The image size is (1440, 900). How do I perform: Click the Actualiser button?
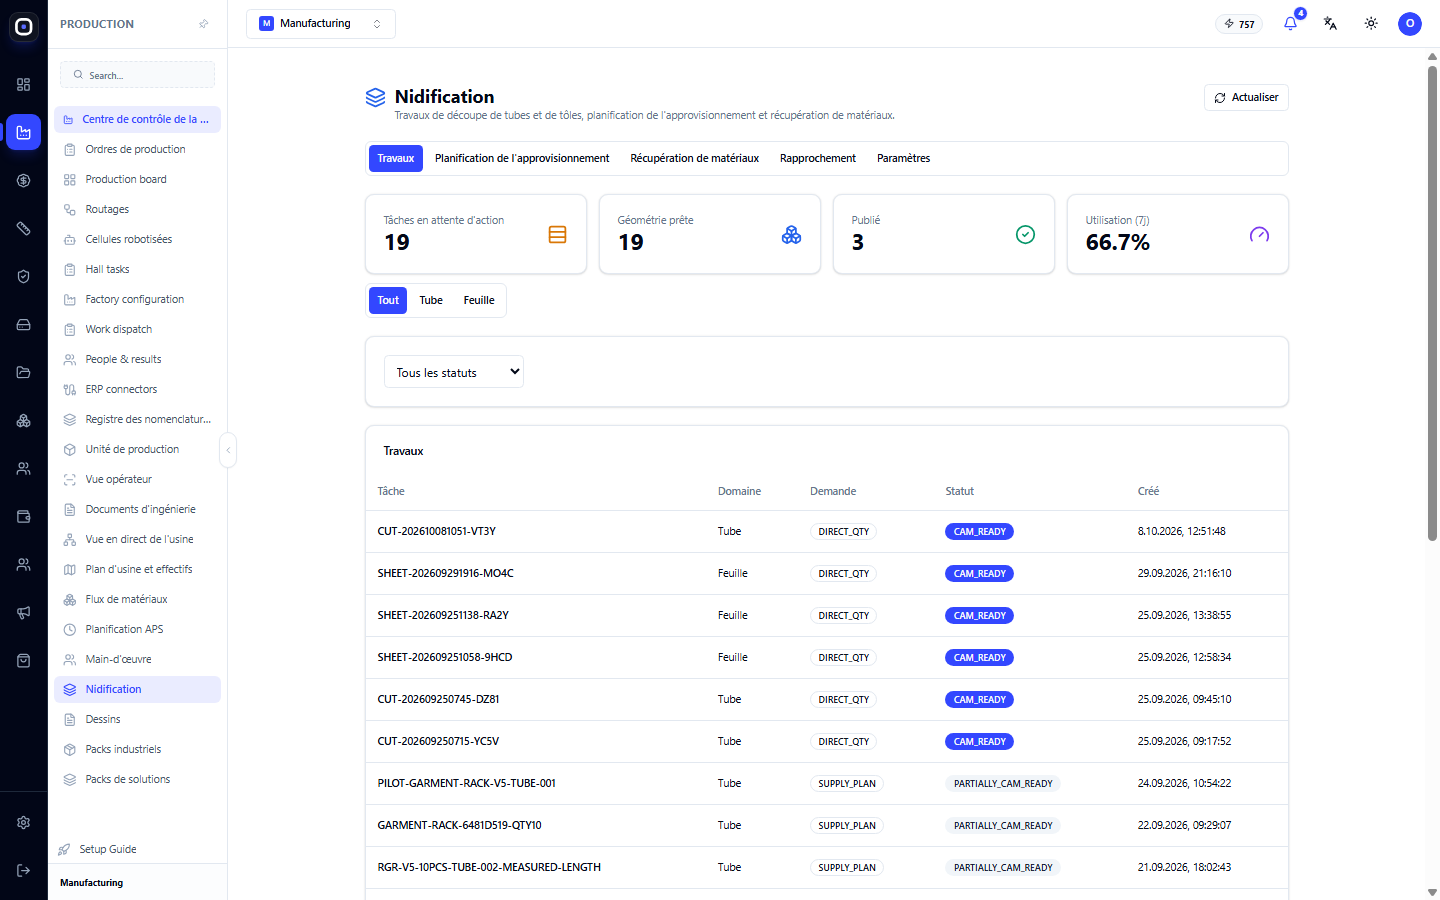(1246, 97)
